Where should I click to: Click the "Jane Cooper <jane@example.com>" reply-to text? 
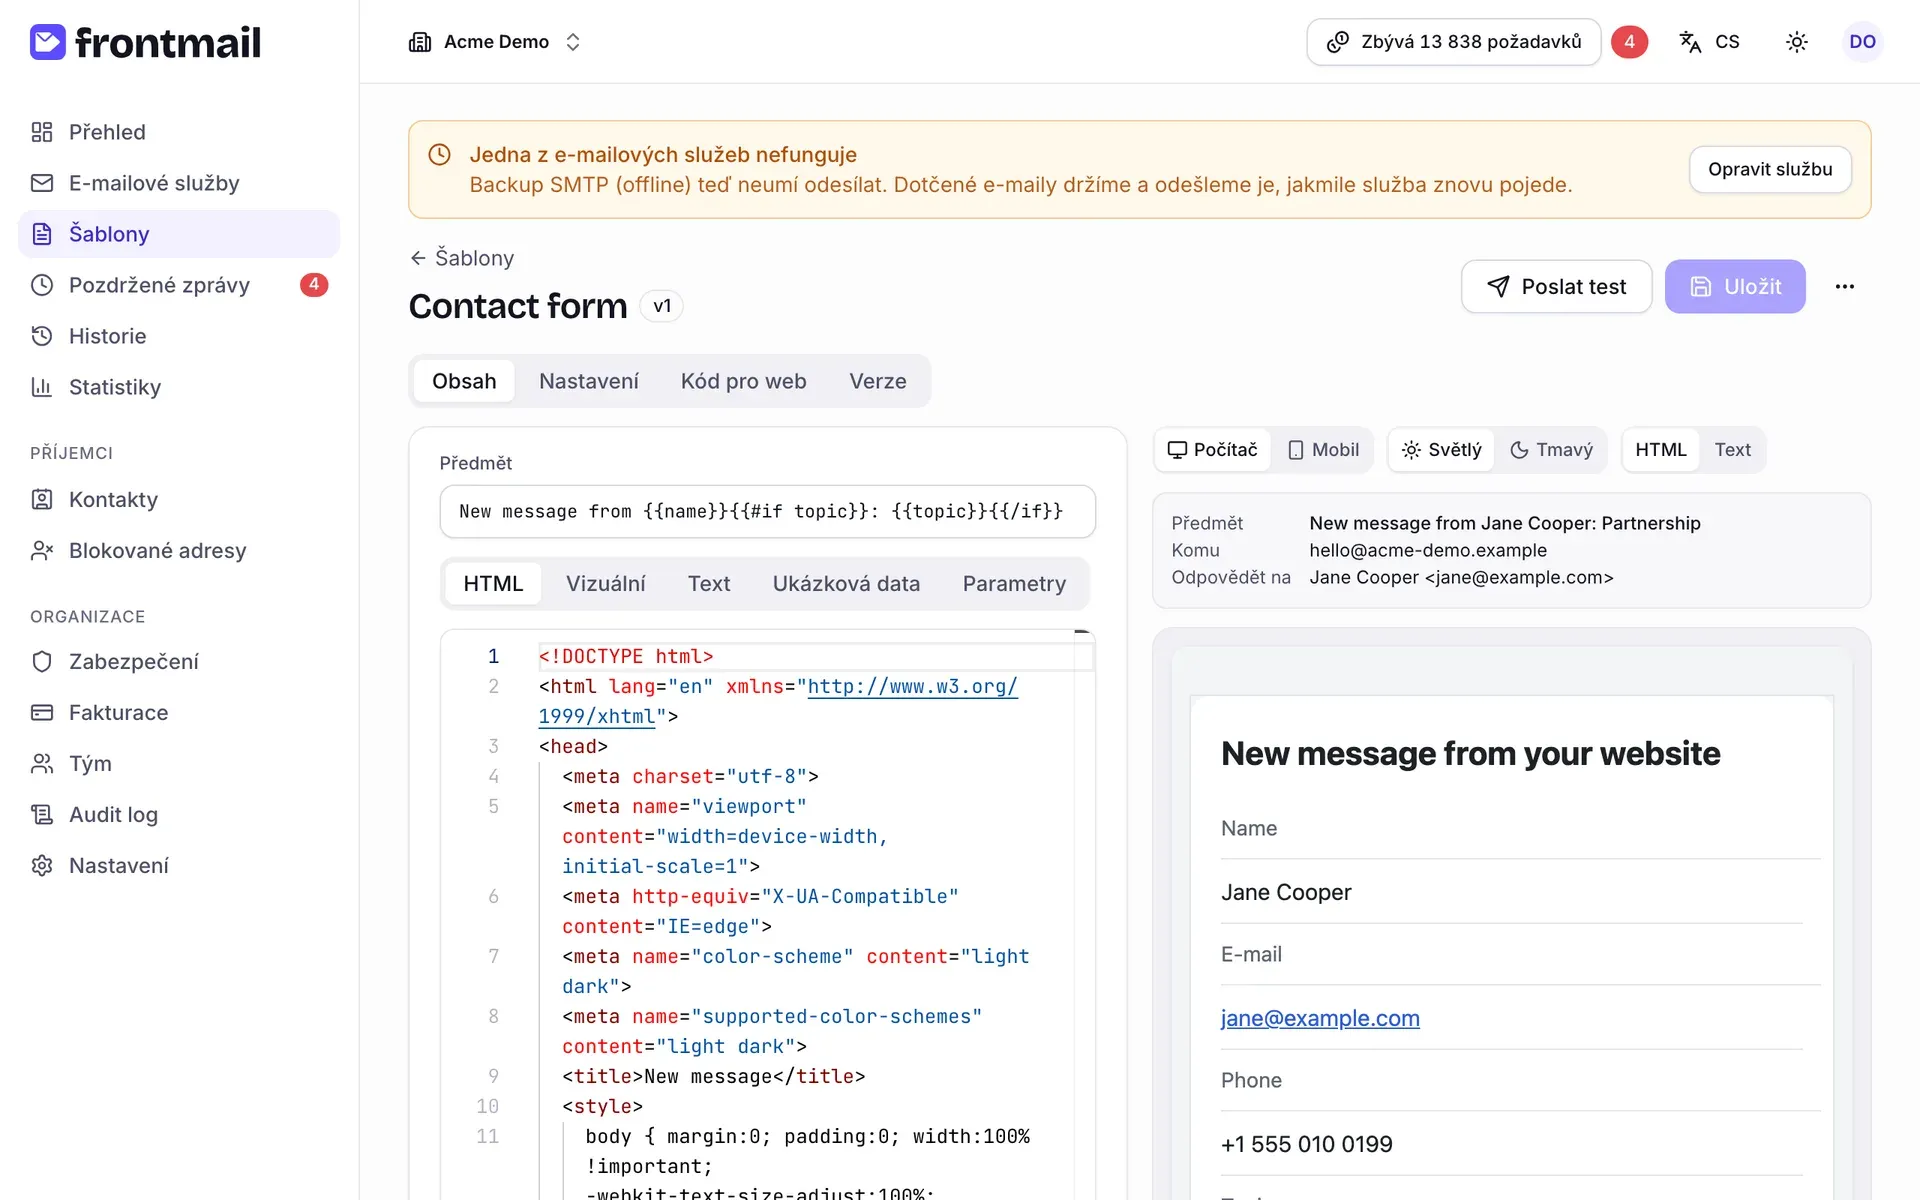[x=1461, y=577]
